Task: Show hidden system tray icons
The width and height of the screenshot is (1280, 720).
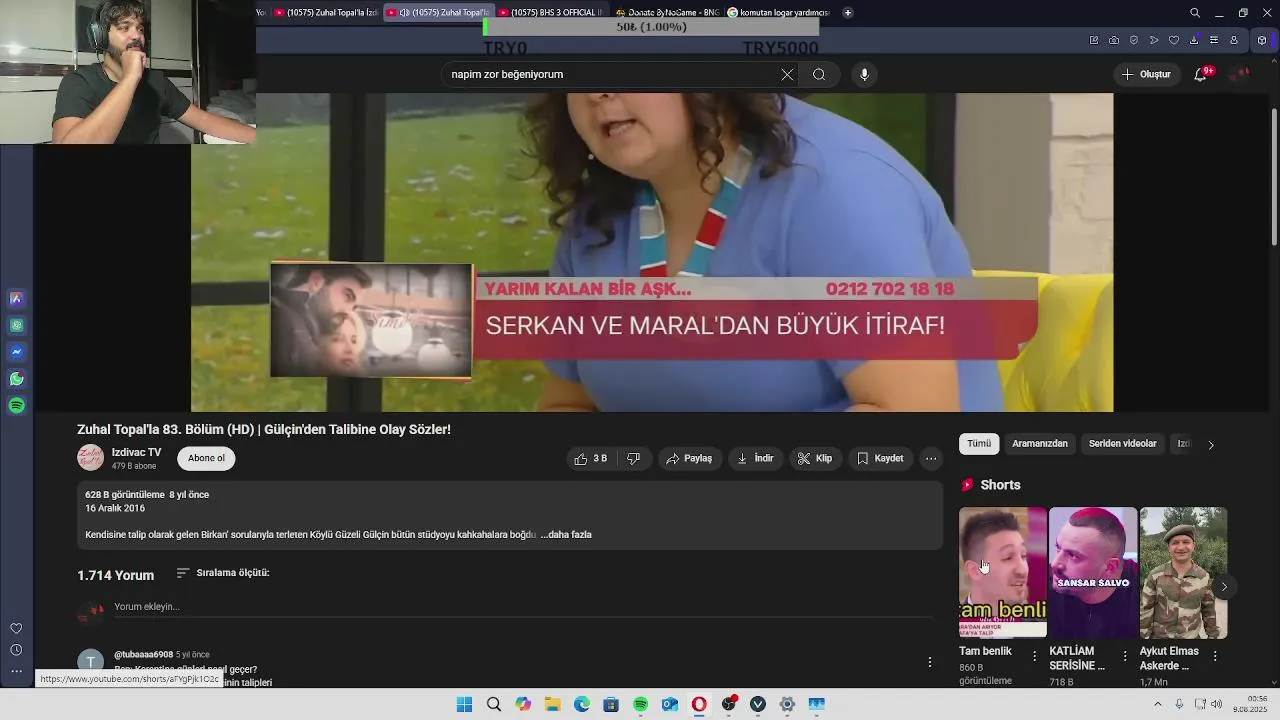Action: [x=1158, y=705]
